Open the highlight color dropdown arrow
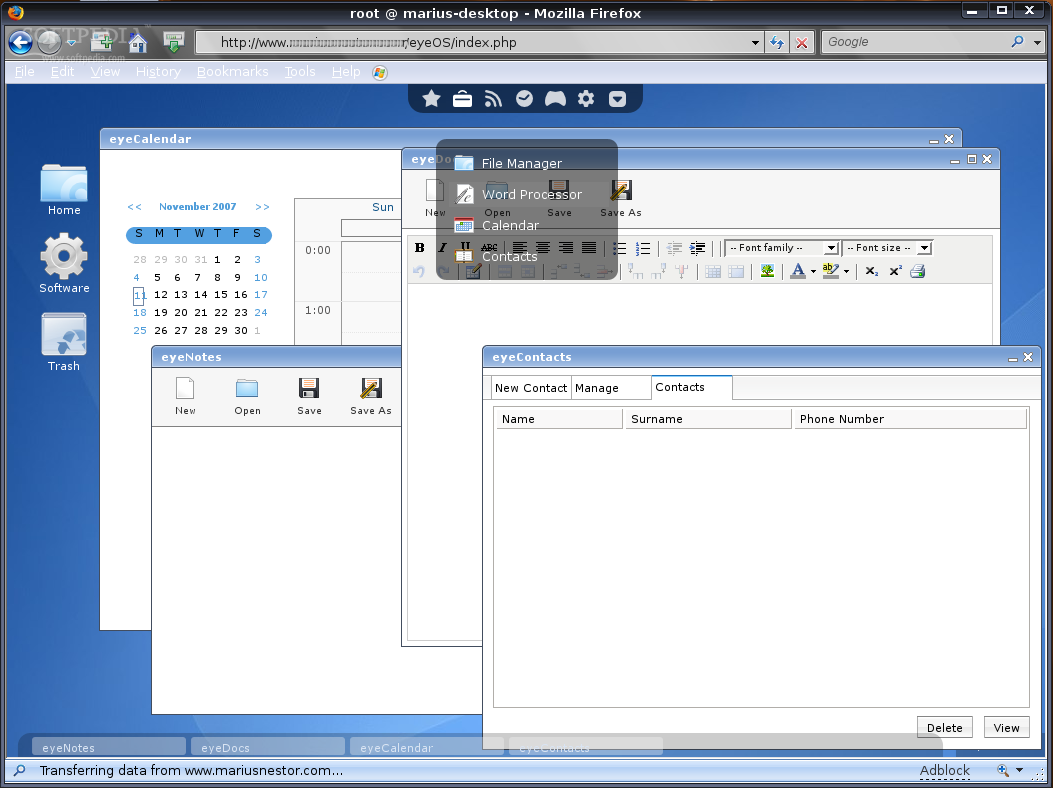1053x788 pixels. 846,271
